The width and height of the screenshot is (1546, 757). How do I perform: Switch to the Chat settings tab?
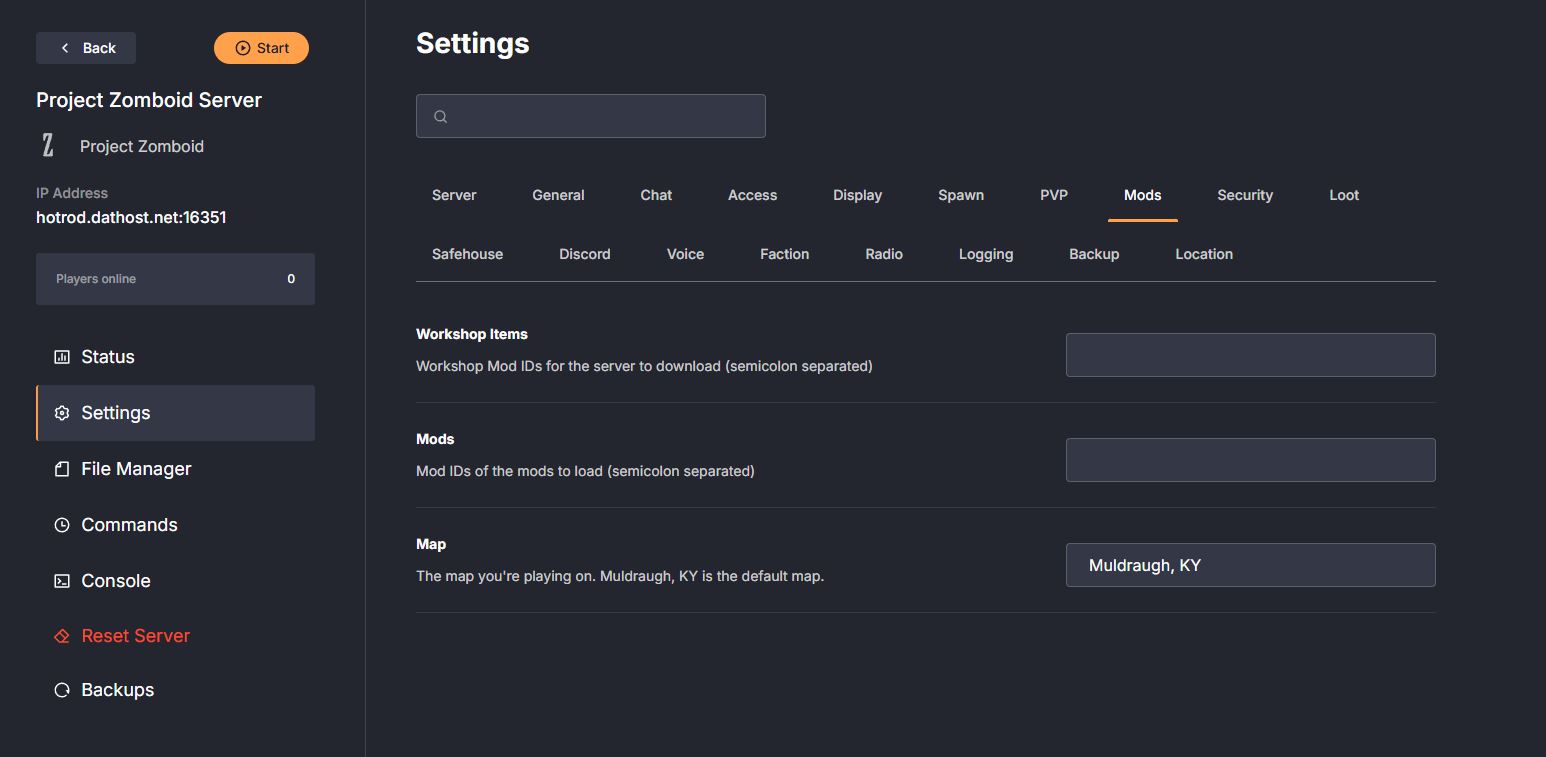coord(656,195)
